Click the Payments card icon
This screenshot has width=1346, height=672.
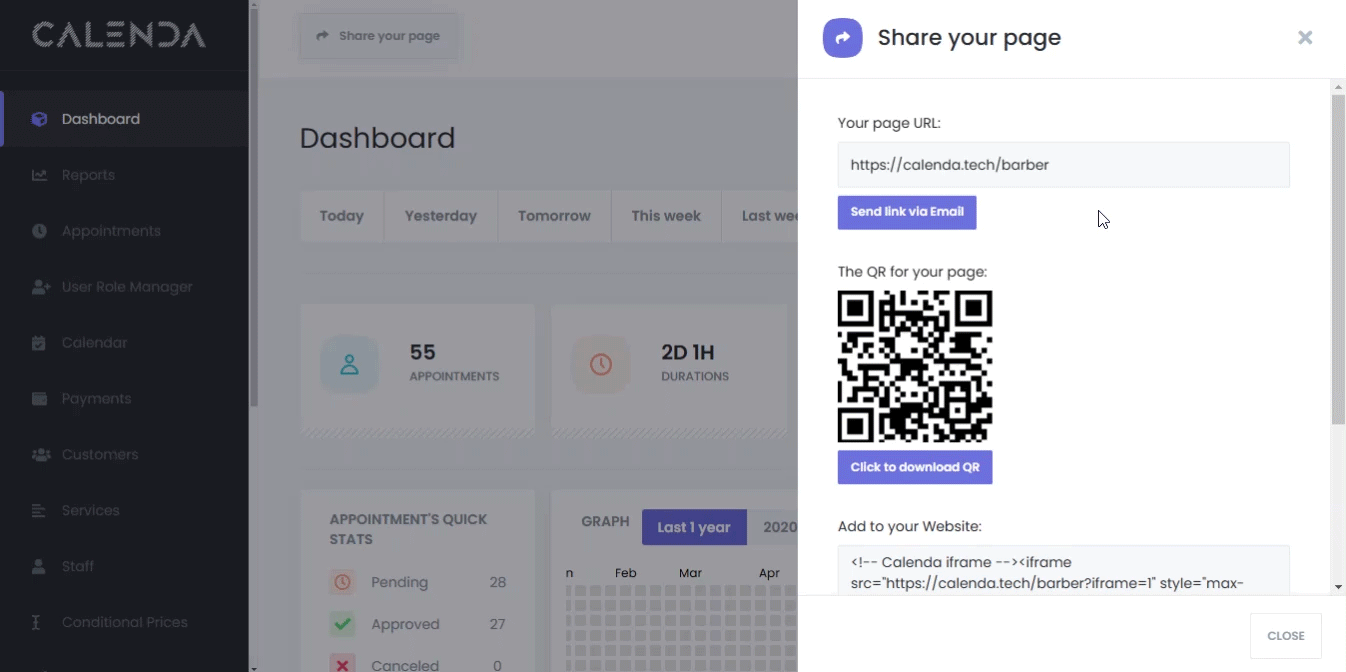coord(39,399)
